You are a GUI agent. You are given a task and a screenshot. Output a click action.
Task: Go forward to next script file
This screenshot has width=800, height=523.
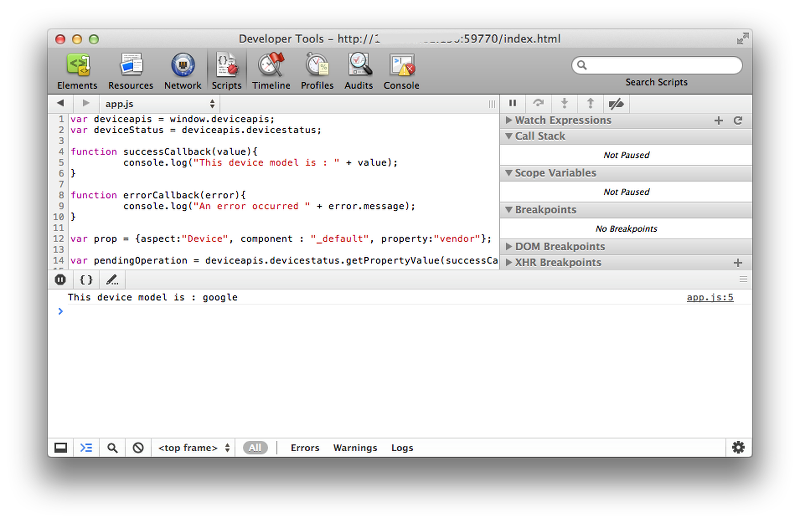(x=86, y=103)
